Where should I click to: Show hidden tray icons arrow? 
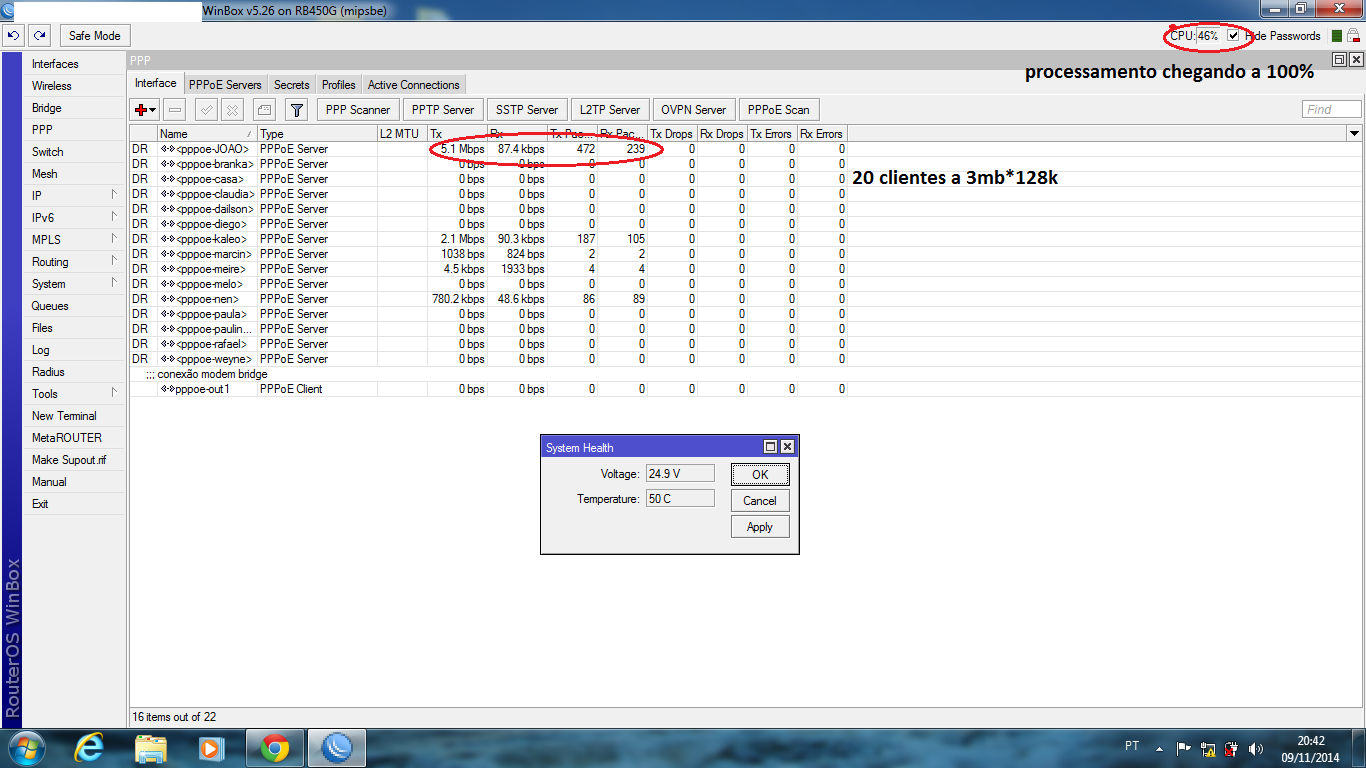point(1160,748)
